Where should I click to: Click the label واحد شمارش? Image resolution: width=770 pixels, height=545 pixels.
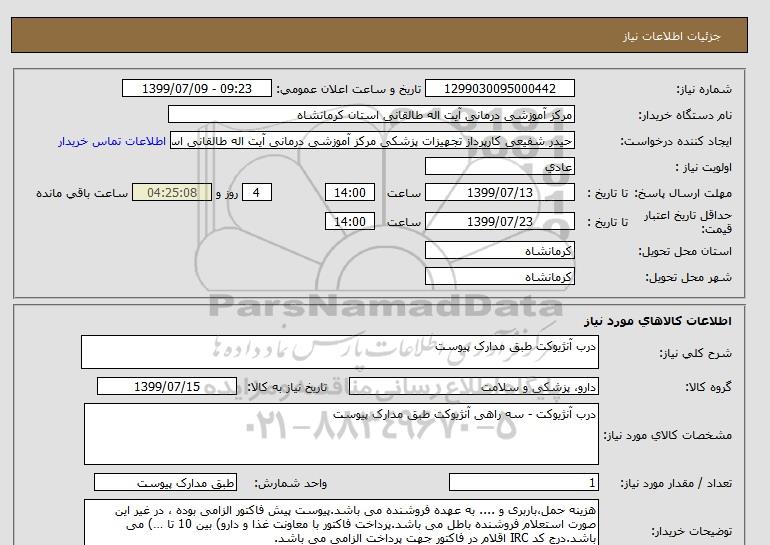(290, 484)
